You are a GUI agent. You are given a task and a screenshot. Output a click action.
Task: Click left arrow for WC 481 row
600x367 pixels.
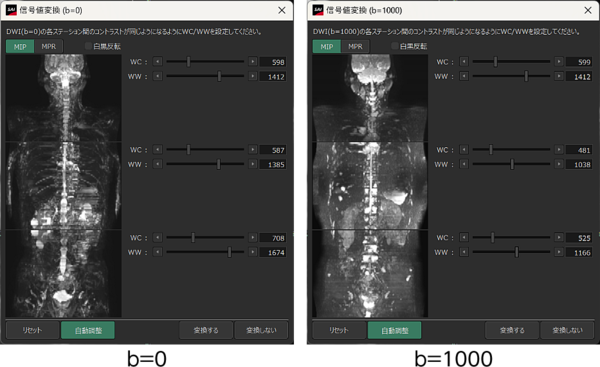464,149
